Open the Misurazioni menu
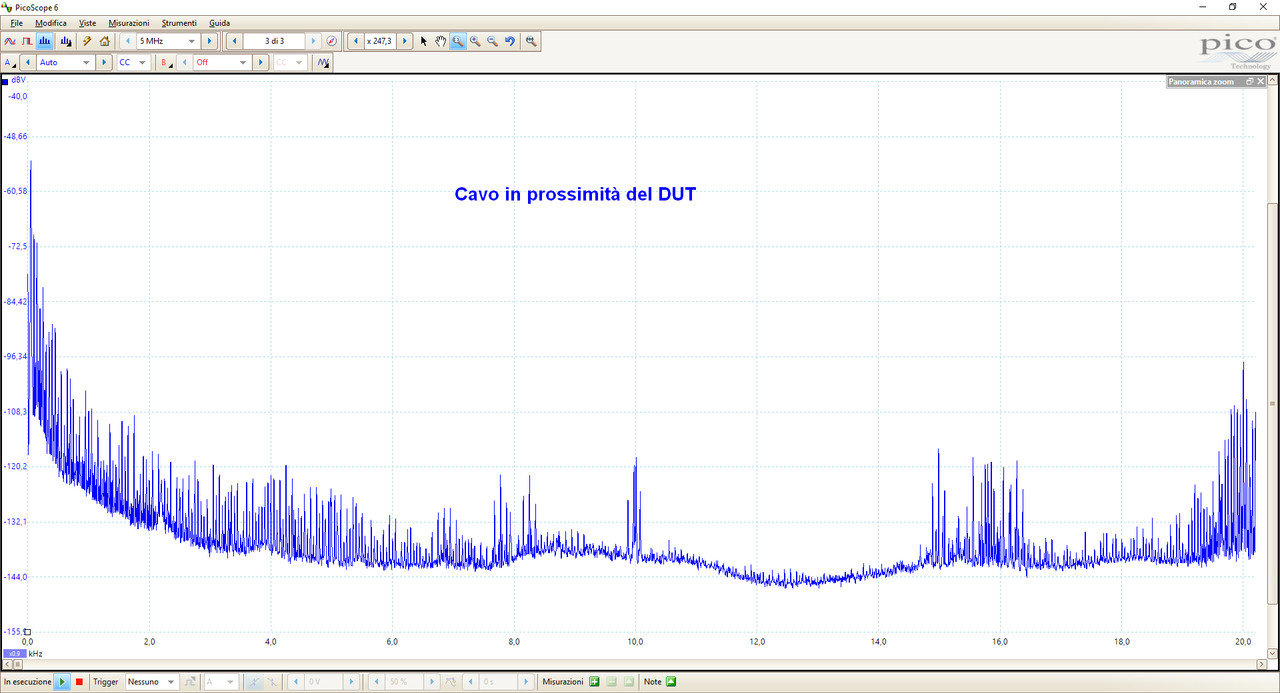Image resolution: width=1280 pixels, height=693 pixels. pos(129,22)
